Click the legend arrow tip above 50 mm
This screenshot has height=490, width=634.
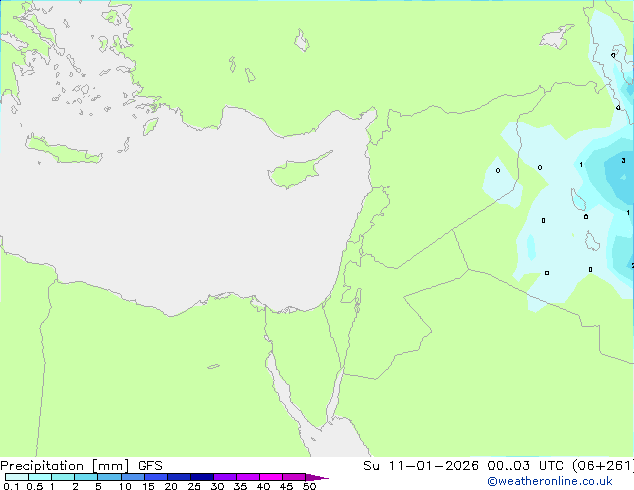(317, 477)
